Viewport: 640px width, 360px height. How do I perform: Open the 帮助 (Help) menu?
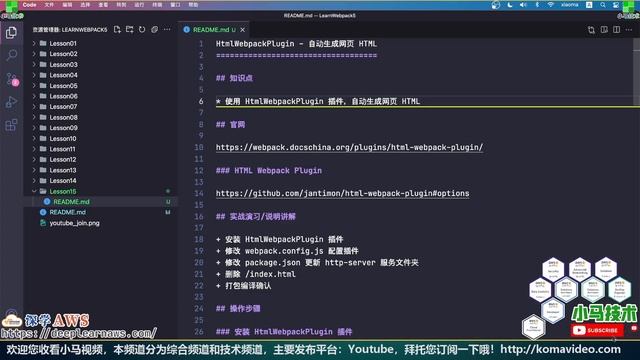(193, 5)
